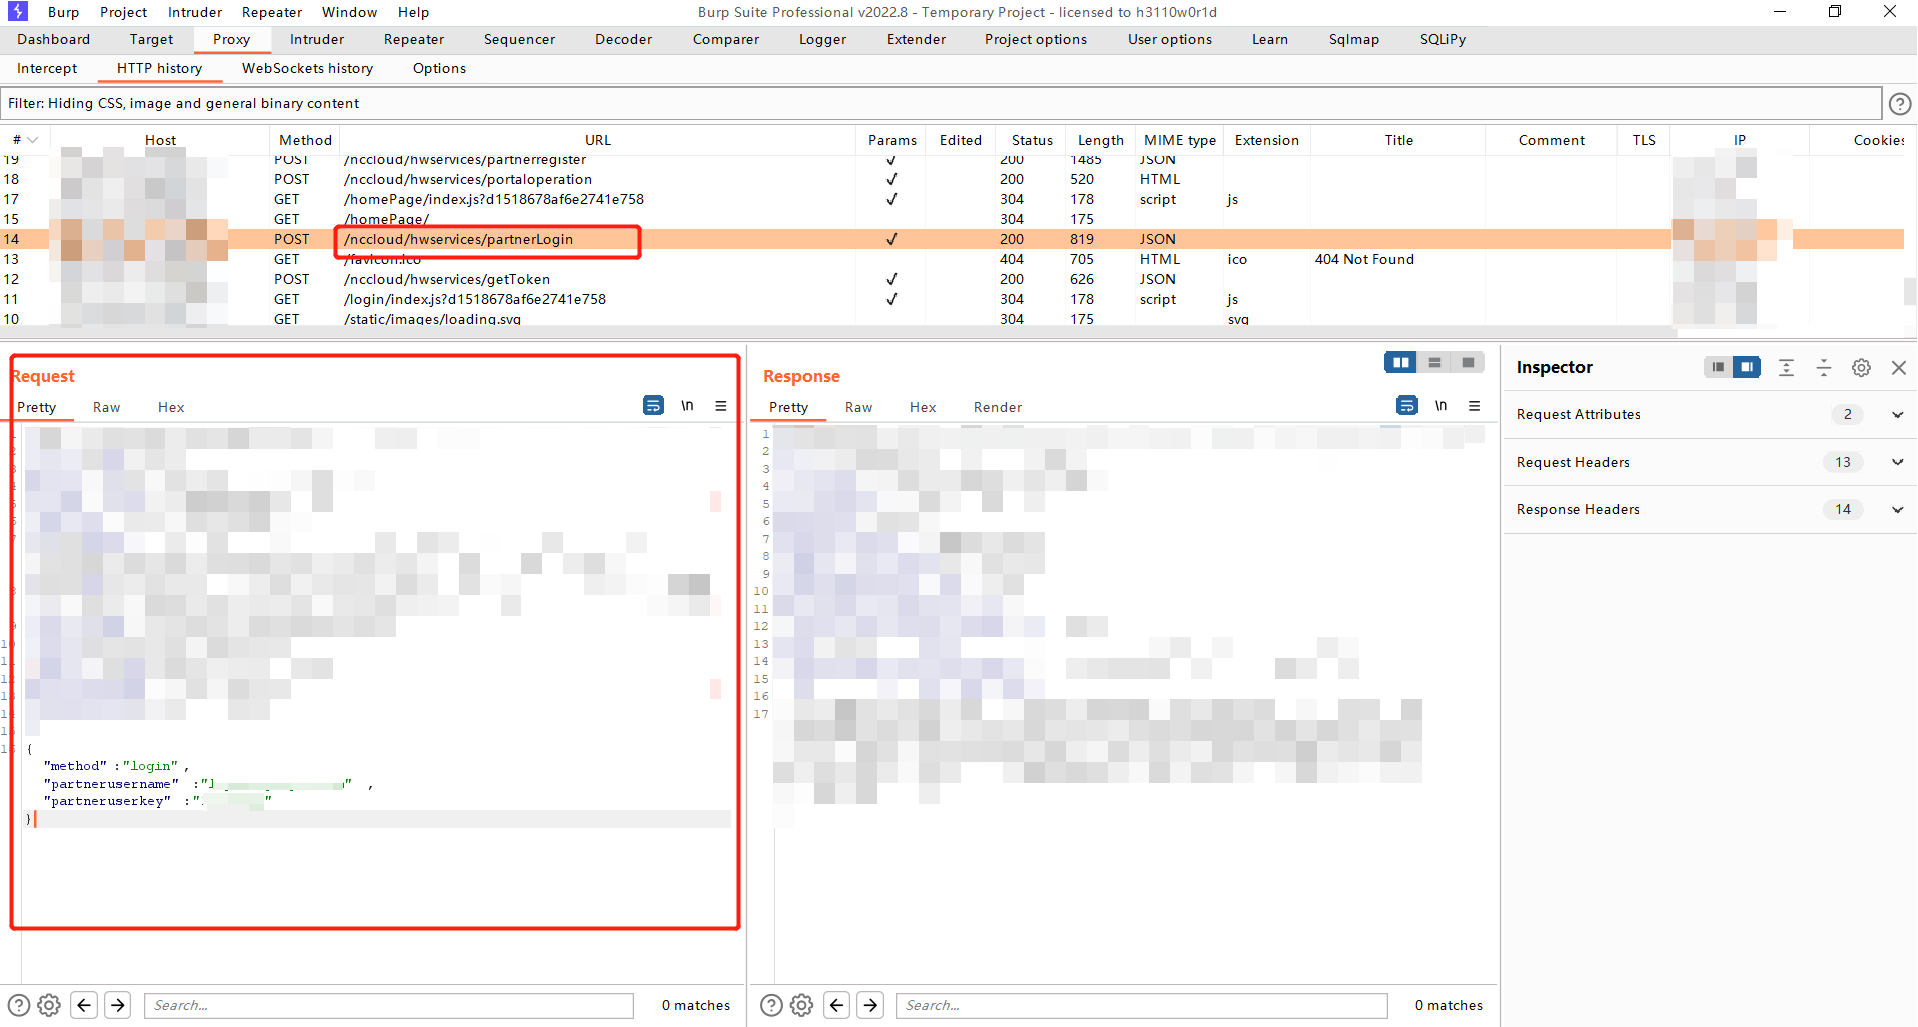The height and width of the screenshot is (1027, 1918).
Task: Click the filter bar to edit filters
Action: [941, 103]
